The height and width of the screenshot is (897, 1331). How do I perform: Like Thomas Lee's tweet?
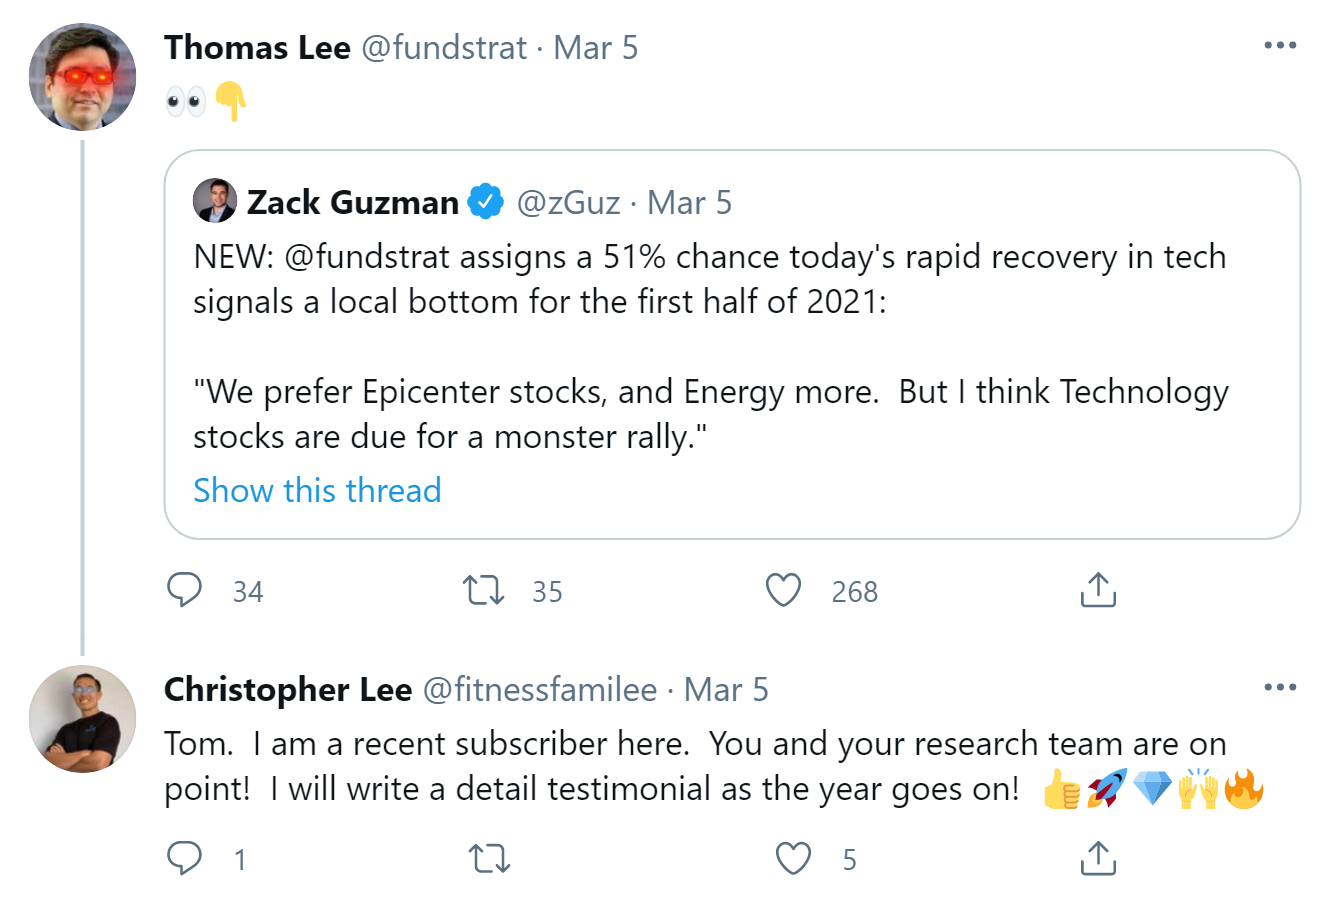coord(783,590)
